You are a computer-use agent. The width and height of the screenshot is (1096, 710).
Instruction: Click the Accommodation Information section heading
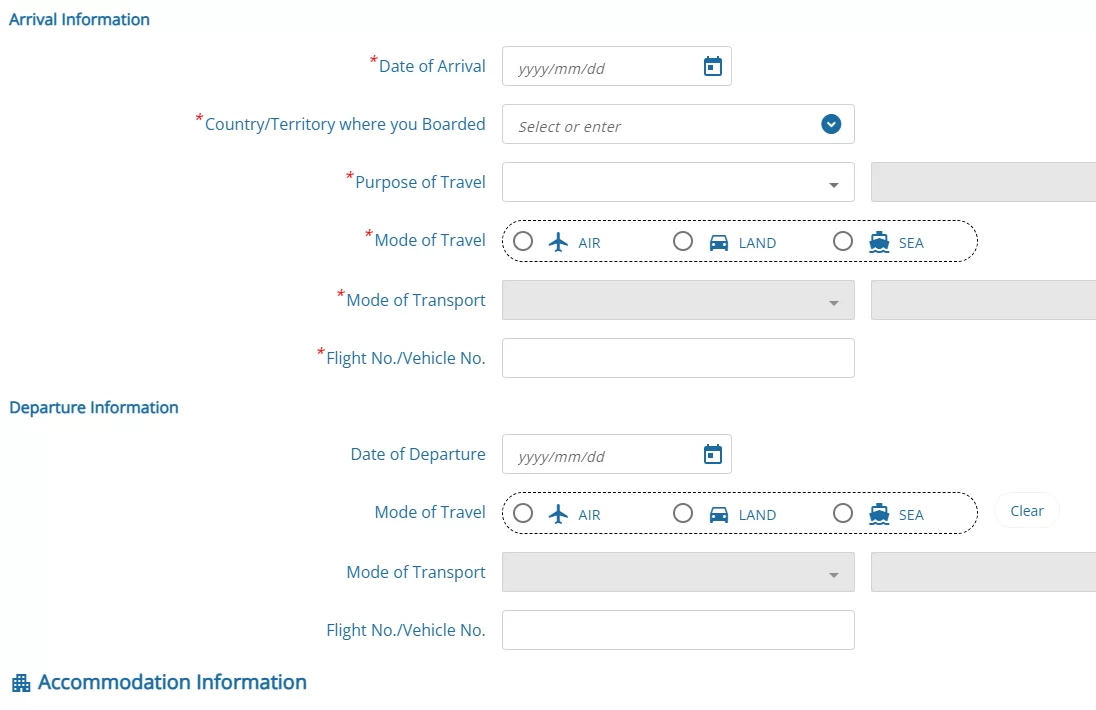(172, 682)
